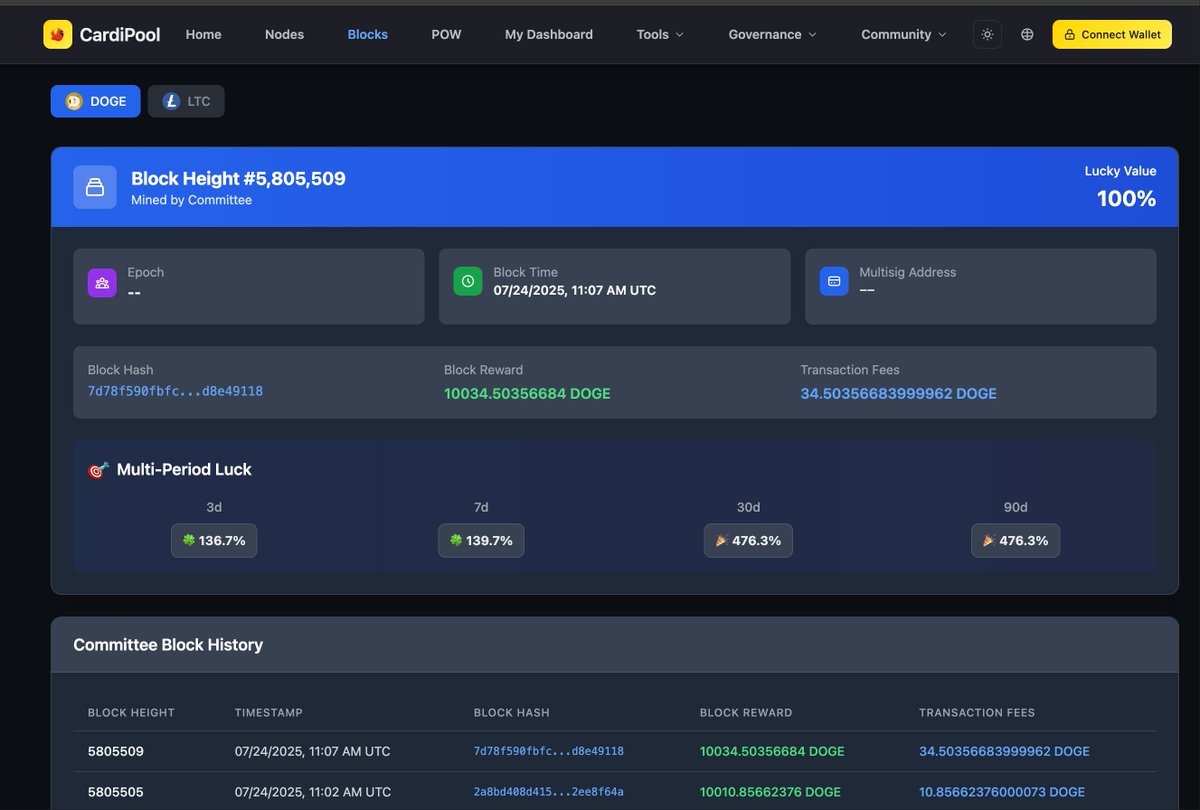Image resolution: width=1200 pixels, height=810 pixels.
Task: Click the DOGE coin icon in tab
Action: click(74, 101)
